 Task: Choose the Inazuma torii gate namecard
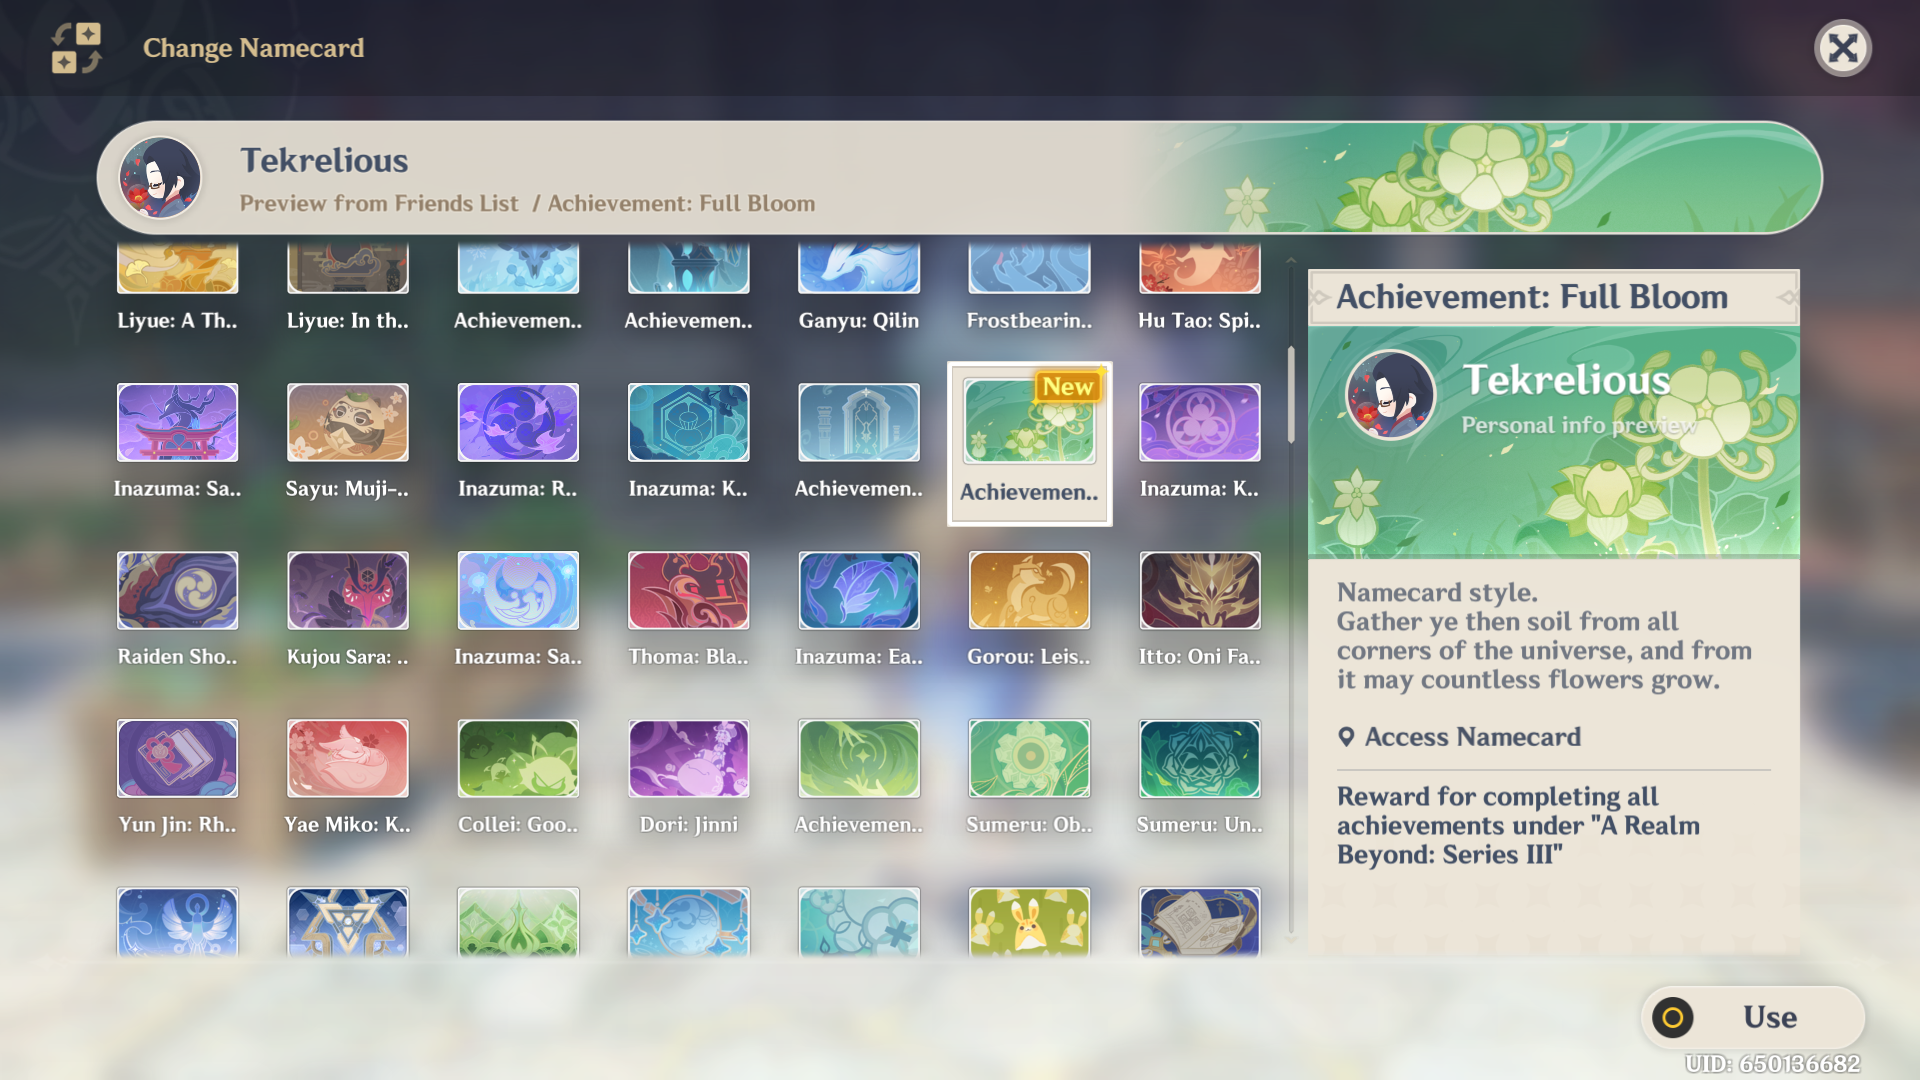point(177,423)
